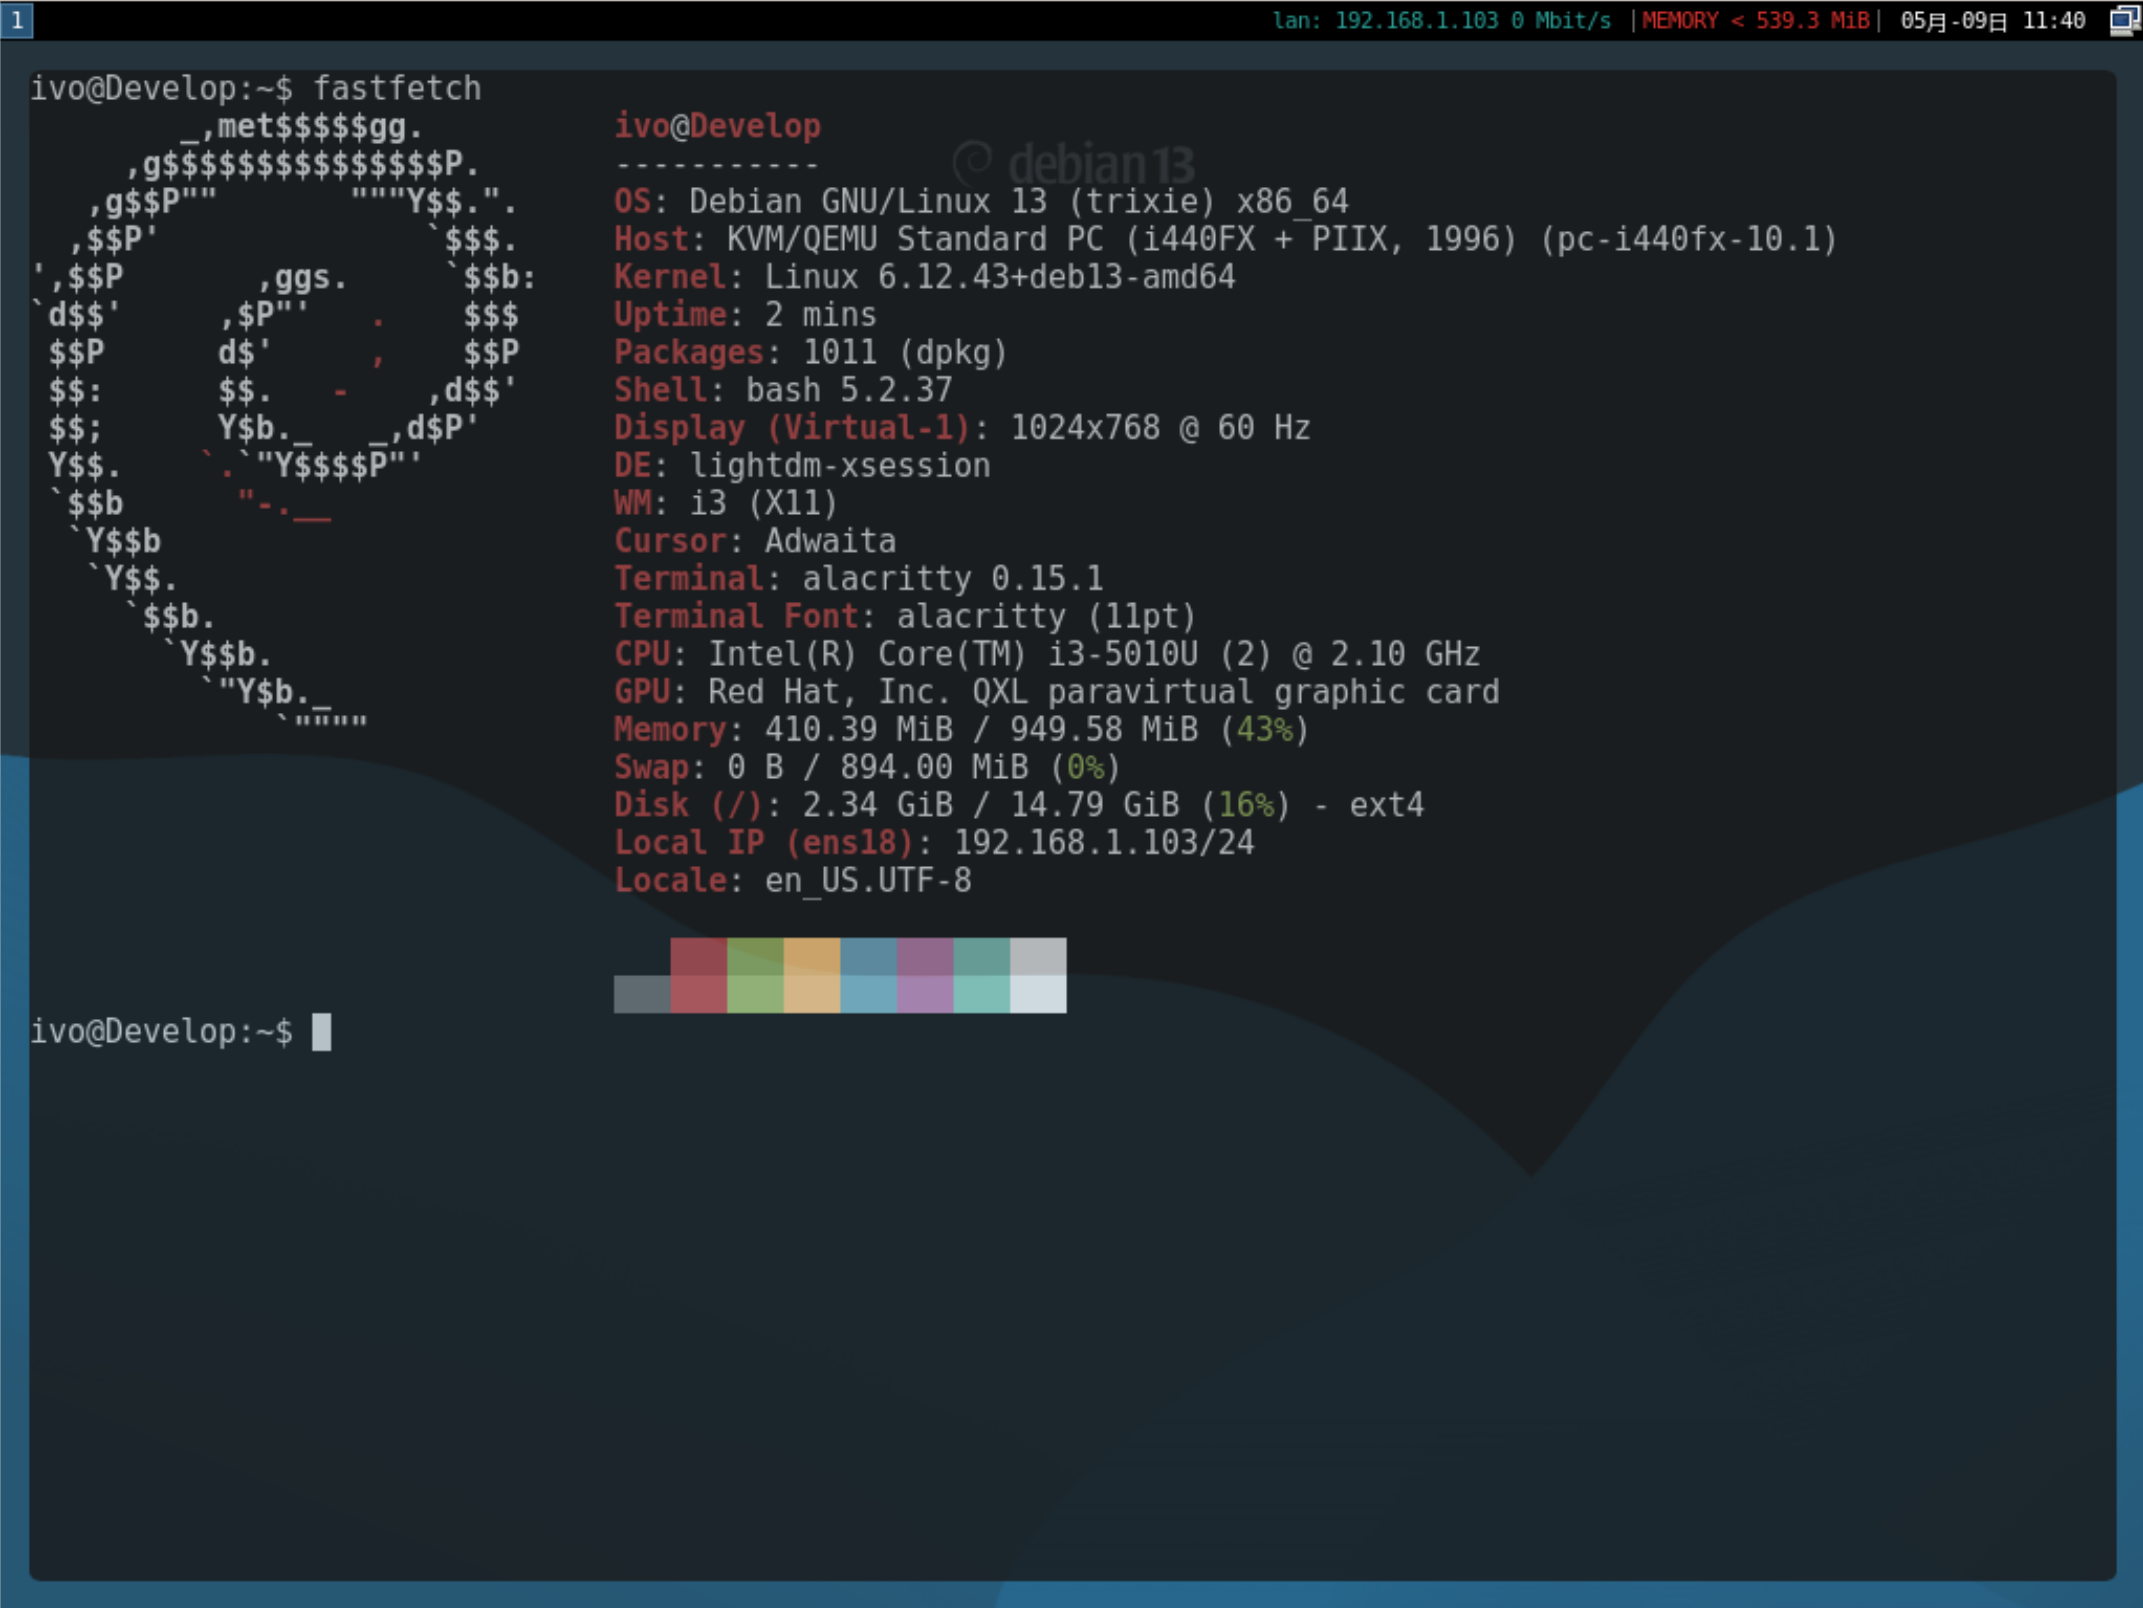The image size is (2143, 1608).
Task: Click the red color block
Action: click(698, 975)
